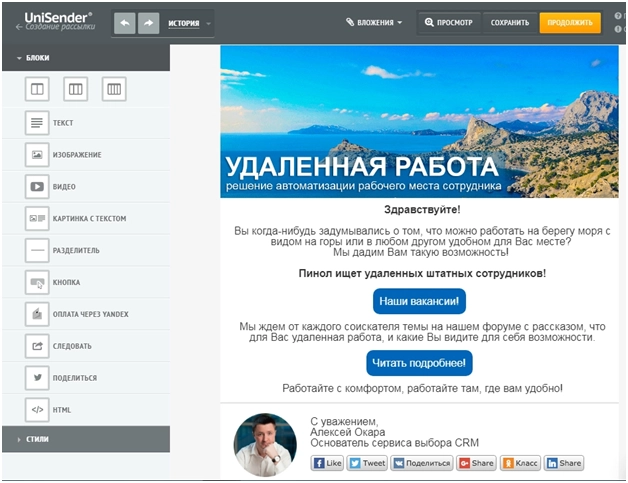Click the Просмотр preview button
The width and height of the screenshot is (628, 483).
click(x=449, y=22)
